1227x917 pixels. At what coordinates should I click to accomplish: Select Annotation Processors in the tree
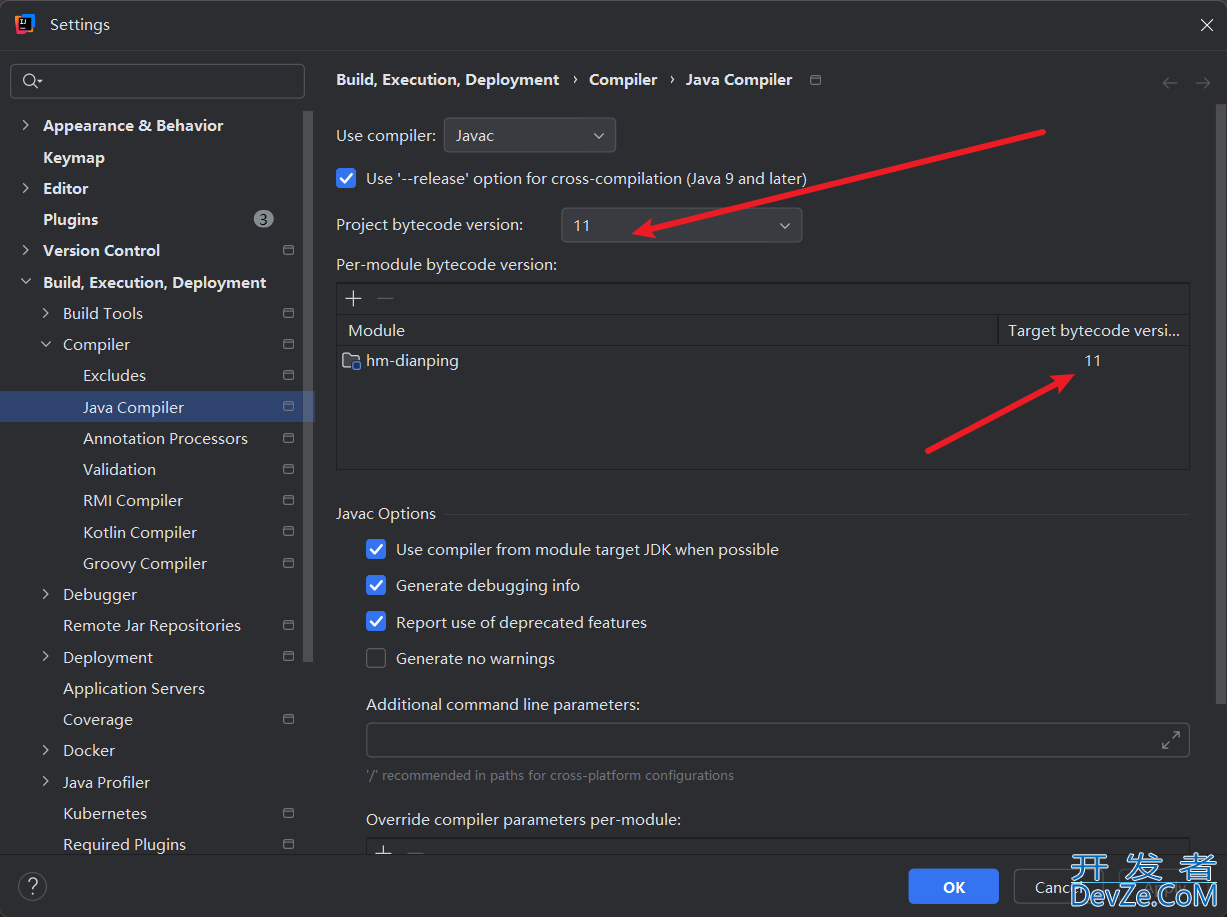(165, 438)
